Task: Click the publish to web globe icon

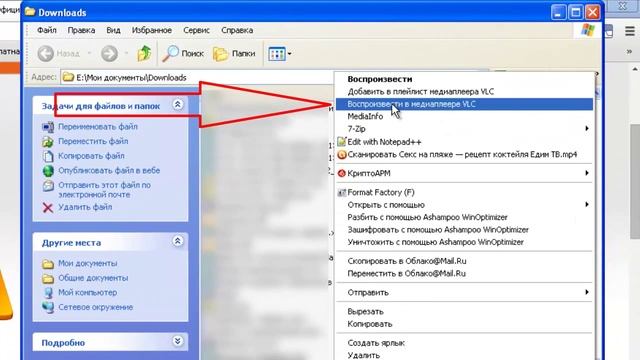Action: 48,171
